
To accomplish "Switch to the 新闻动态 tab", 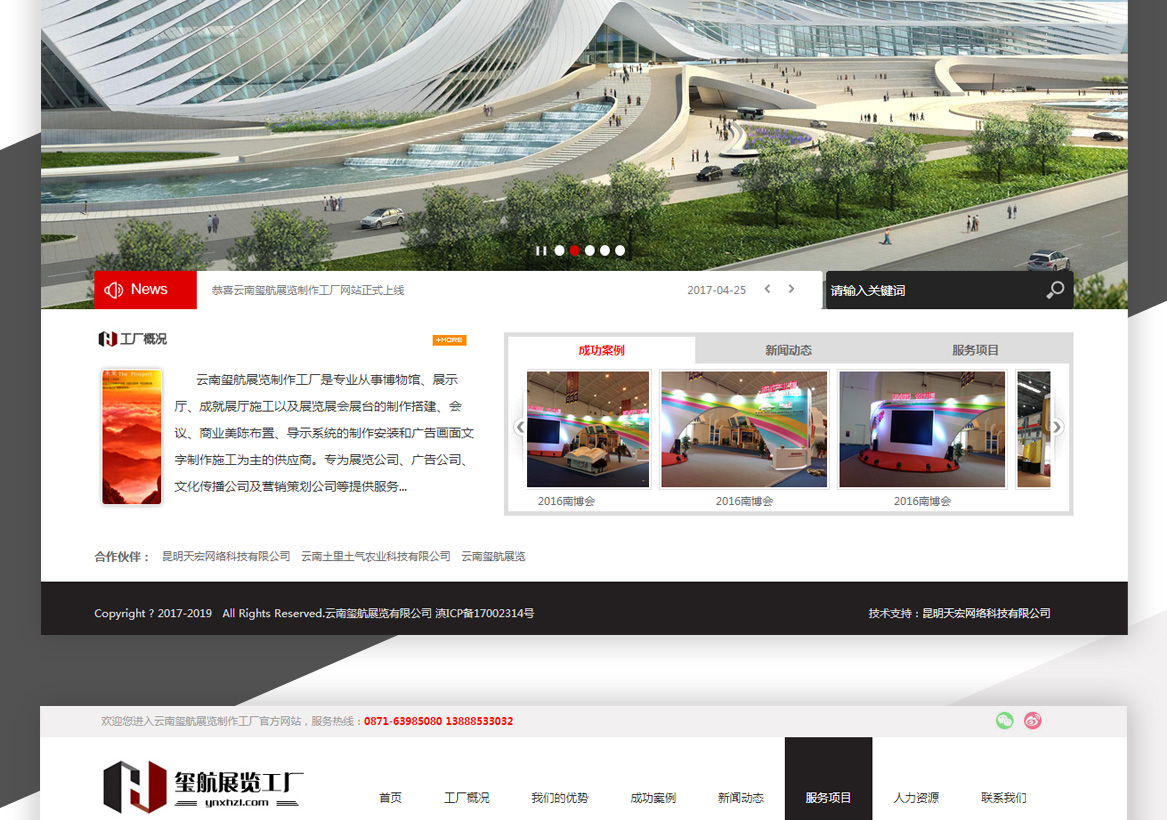I will [x=788, y=350].
